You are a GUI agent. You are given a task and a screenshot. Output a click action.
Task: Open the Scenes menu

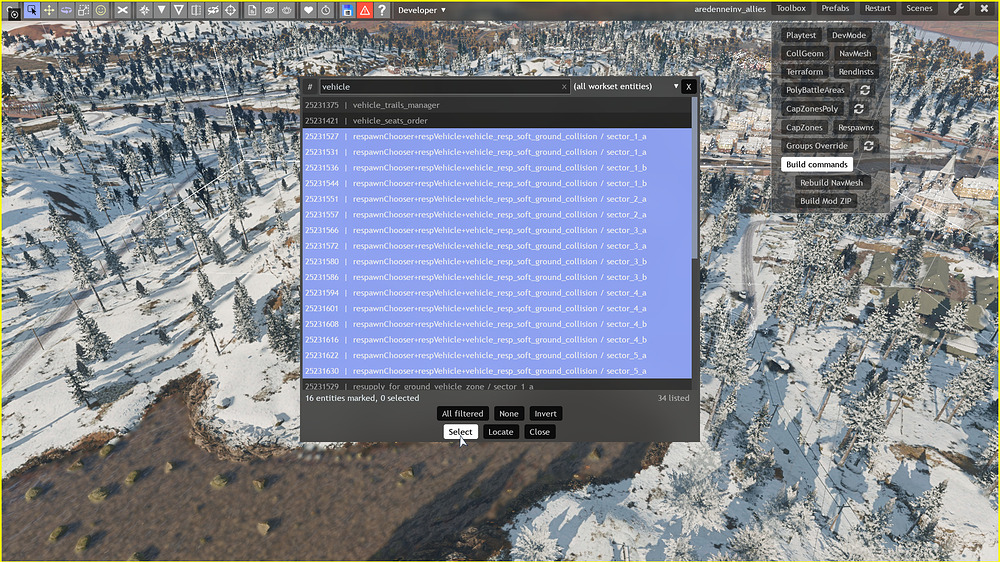coord(919,9)
